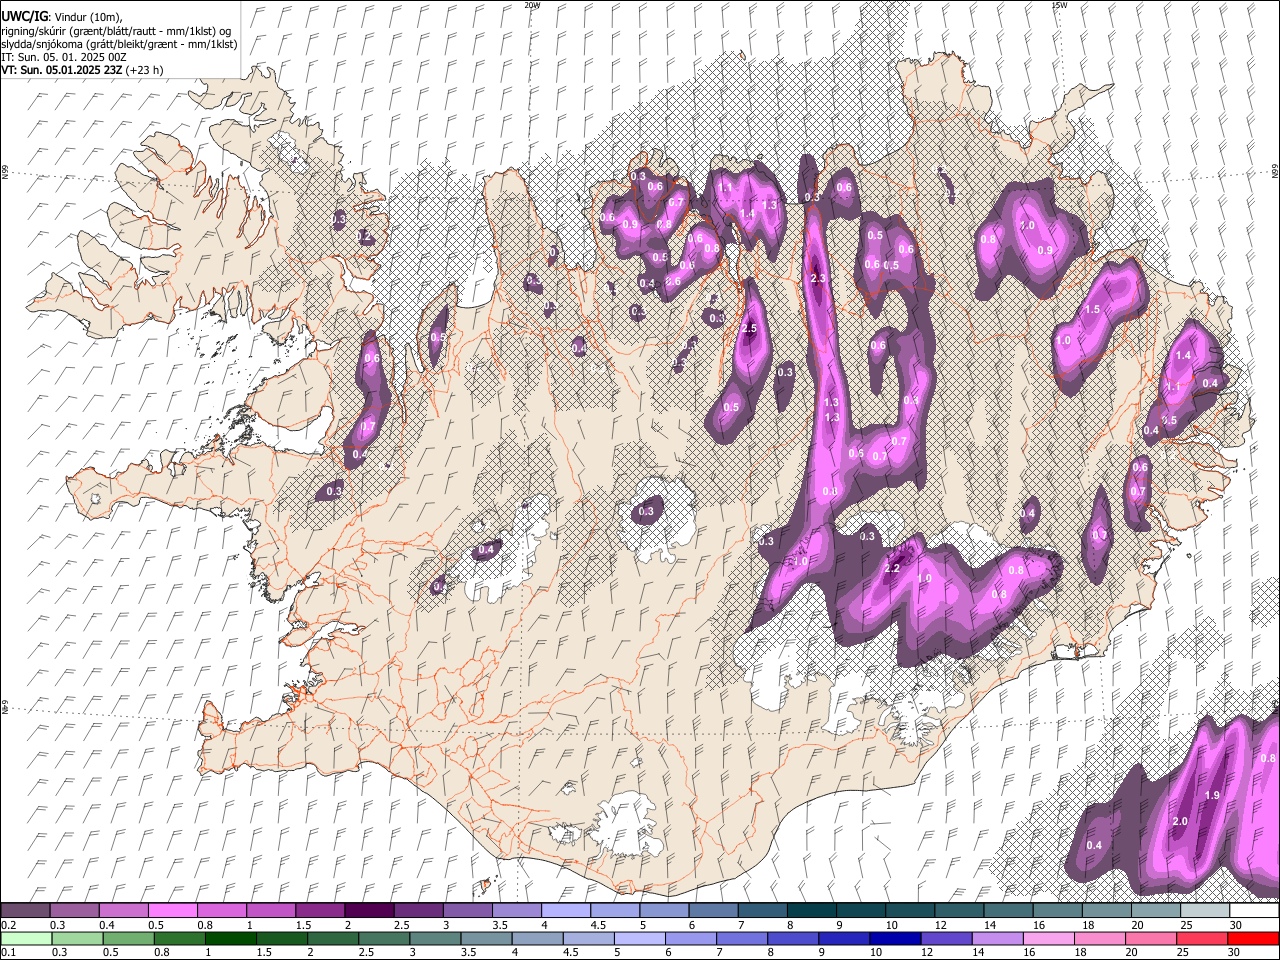Click the '1.5' value on the northeast map area

pos(1092,310)
